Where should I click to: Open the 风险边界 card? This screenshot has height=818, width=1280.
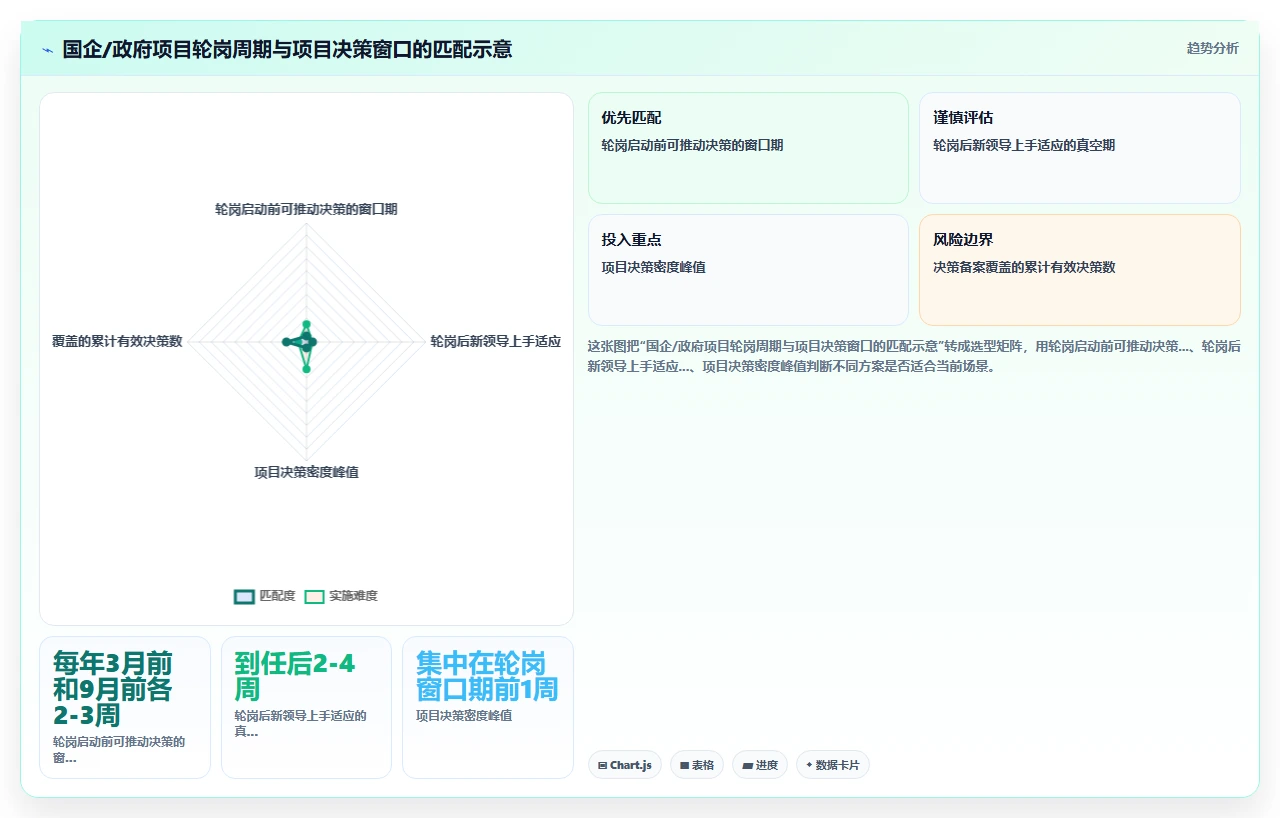coord(1080,270)
